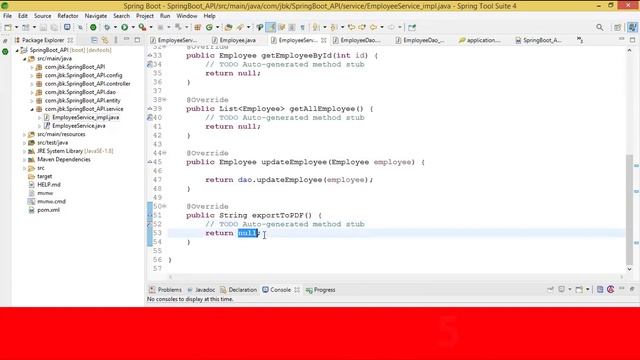Expand Maven Dependencies node
640x360 pixels.
(x=24, y=160)
